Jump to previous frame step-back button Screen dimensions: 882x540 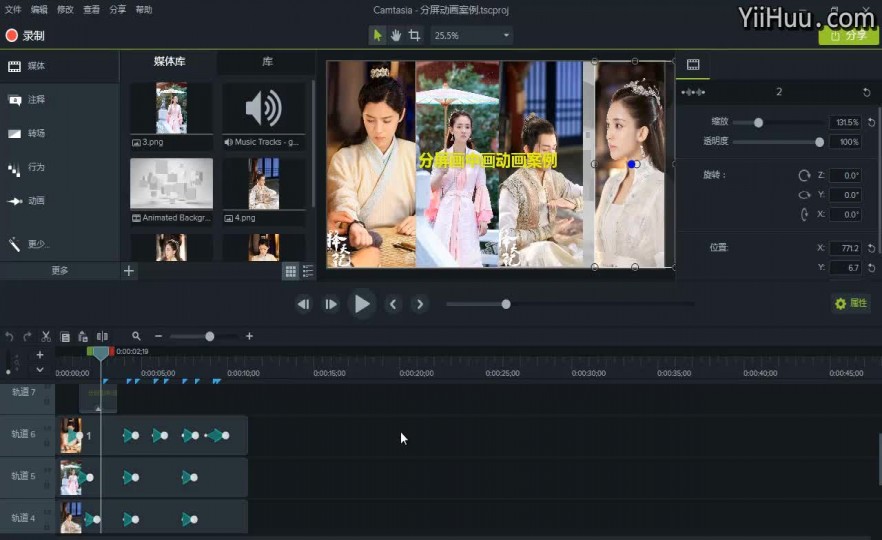pos(304,304)
